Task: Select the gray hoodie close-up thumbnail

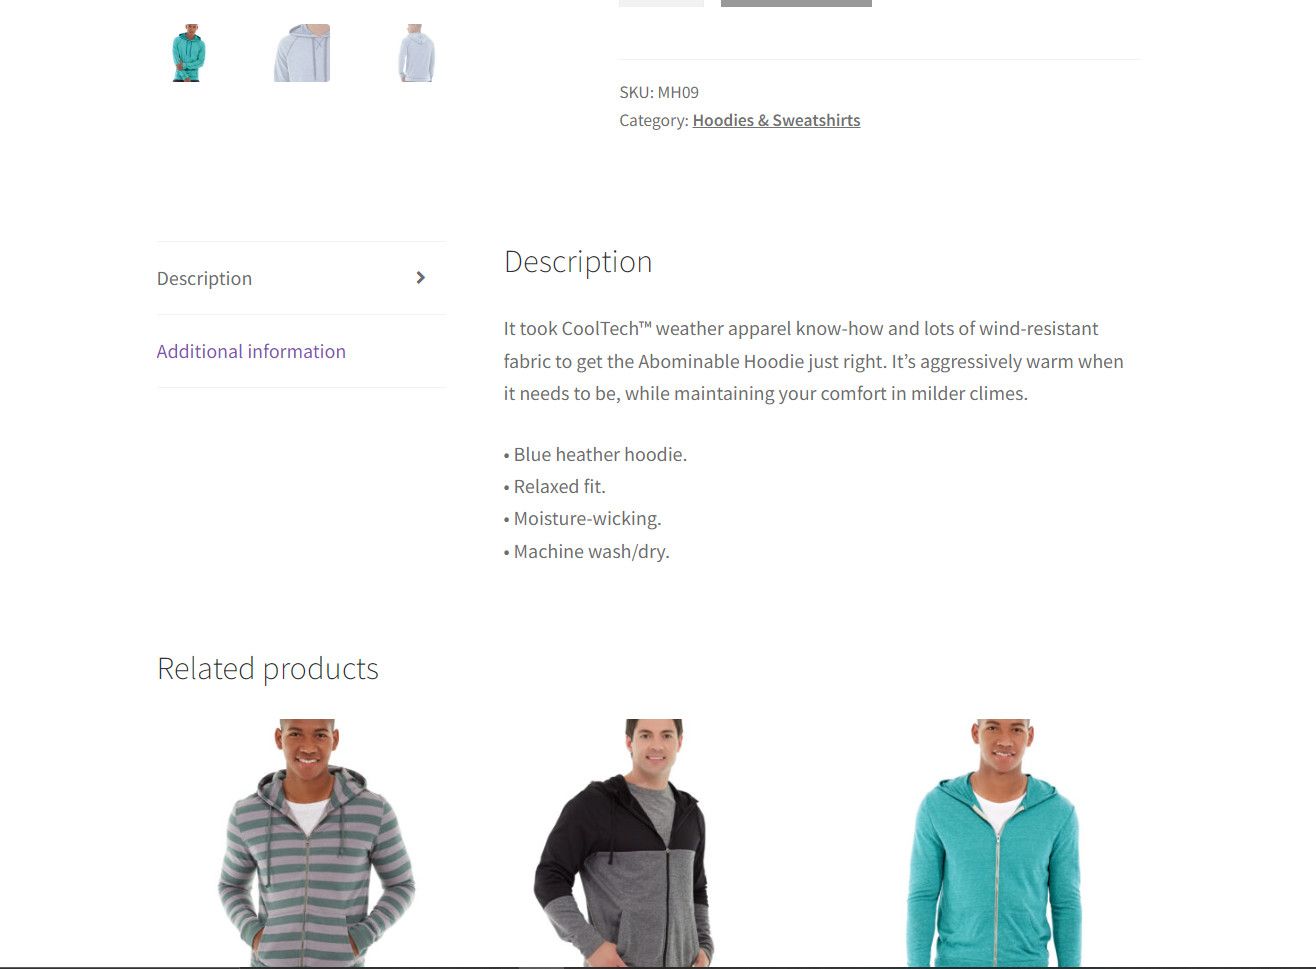Action: pyautogui.click(x=302, y=53)
